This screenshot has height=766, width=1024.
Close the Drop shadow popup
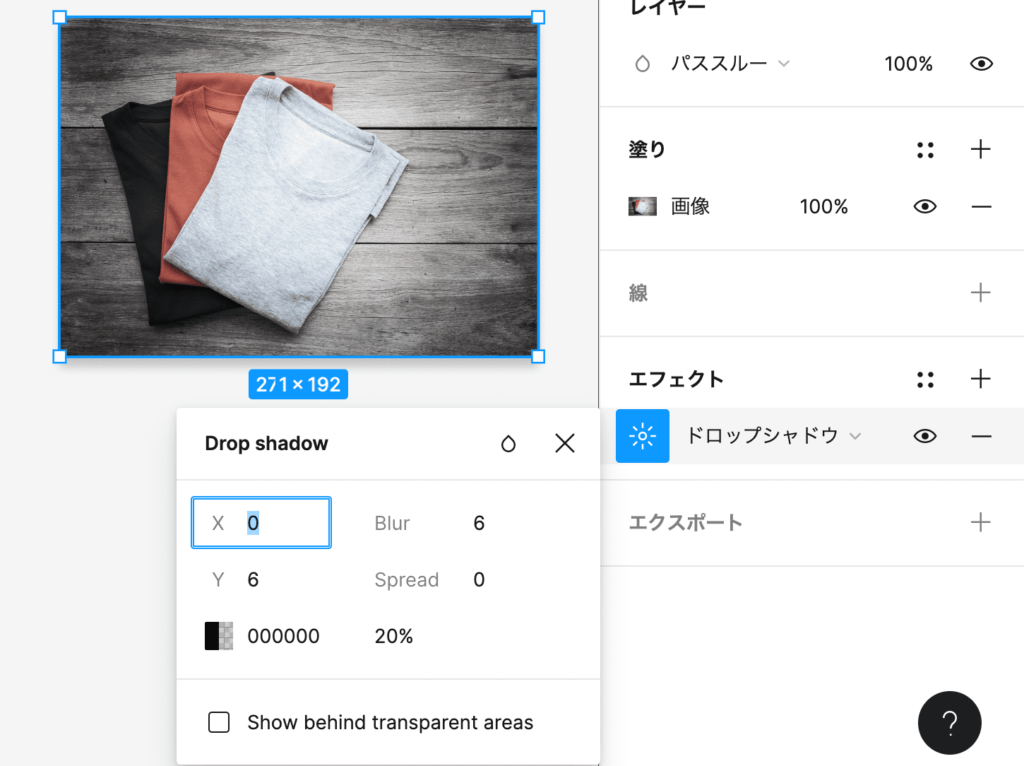click(565, 444)
